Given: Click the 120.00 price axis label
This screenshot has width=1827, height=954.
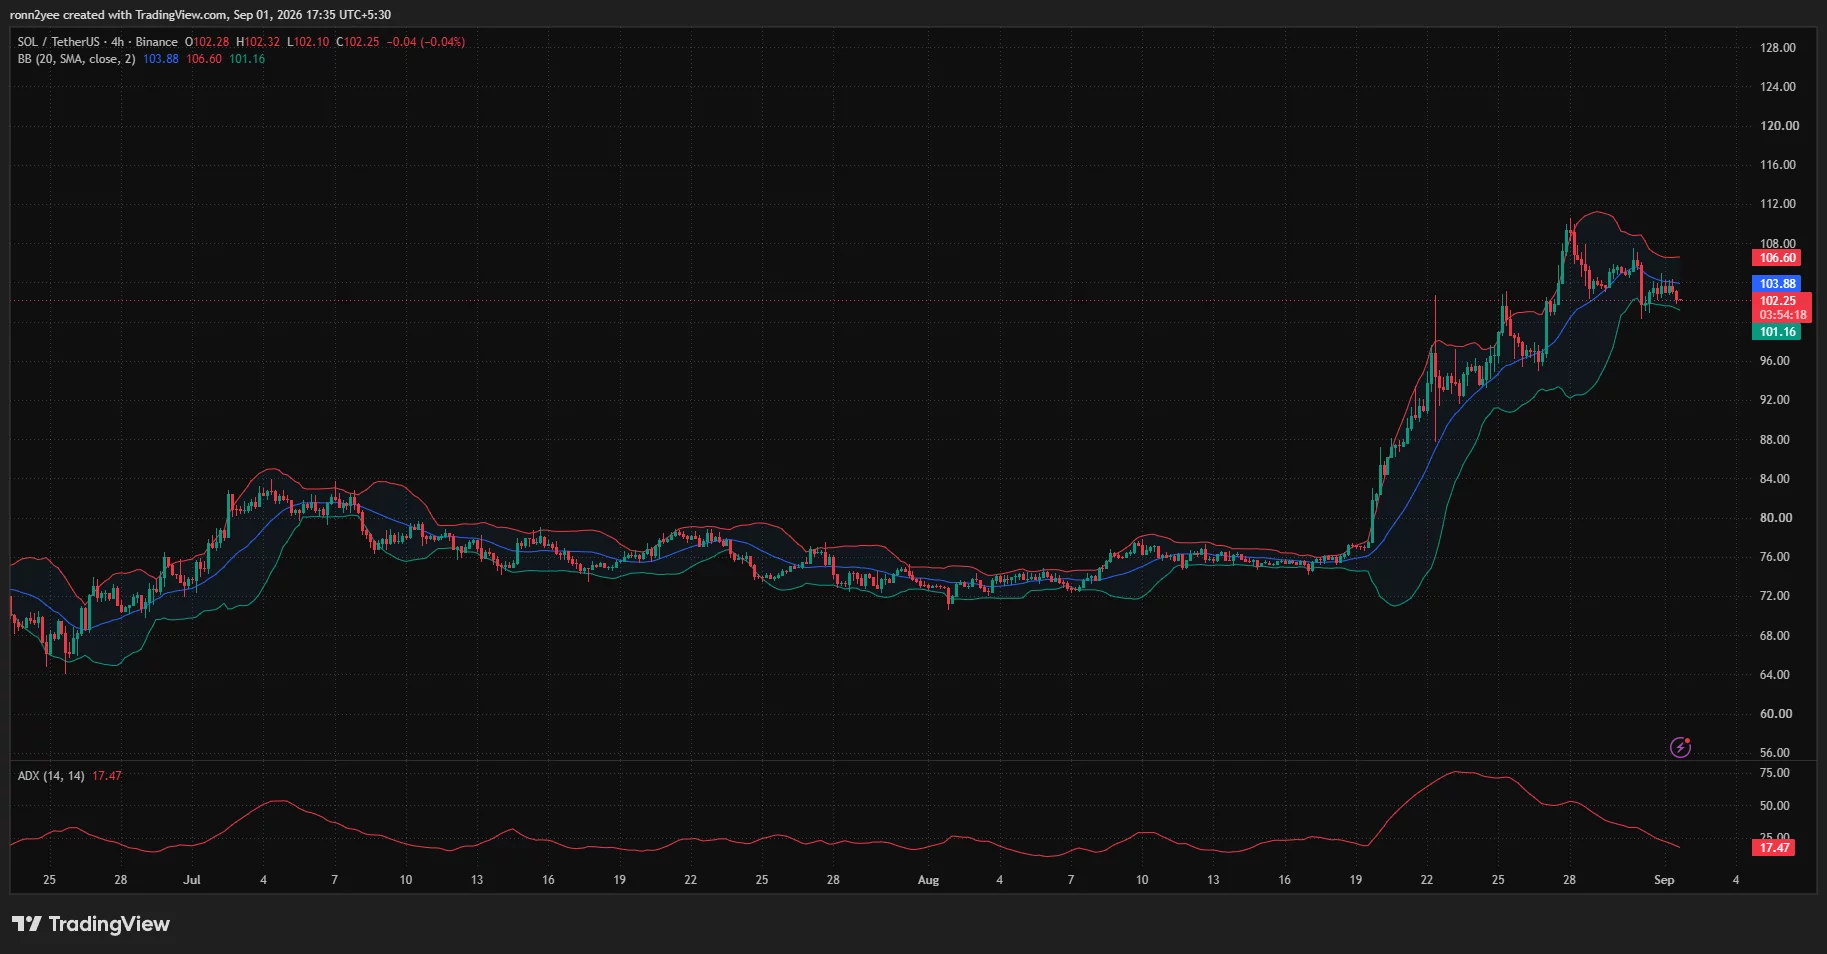Looking at the screenshot, I should coord(1779,126).
